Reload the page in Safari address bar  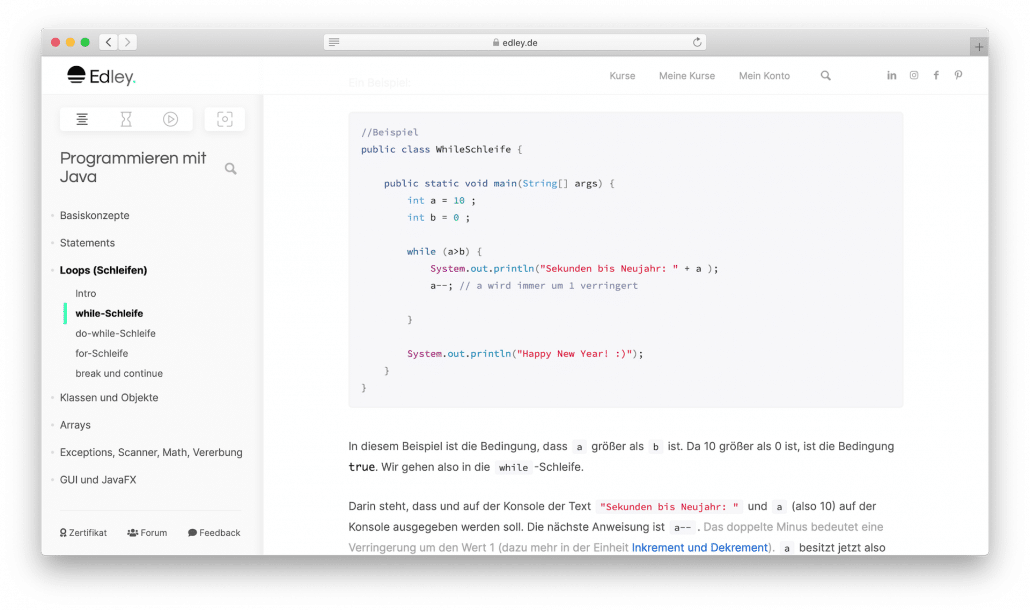pyautogui.click(x=697, y=42)
